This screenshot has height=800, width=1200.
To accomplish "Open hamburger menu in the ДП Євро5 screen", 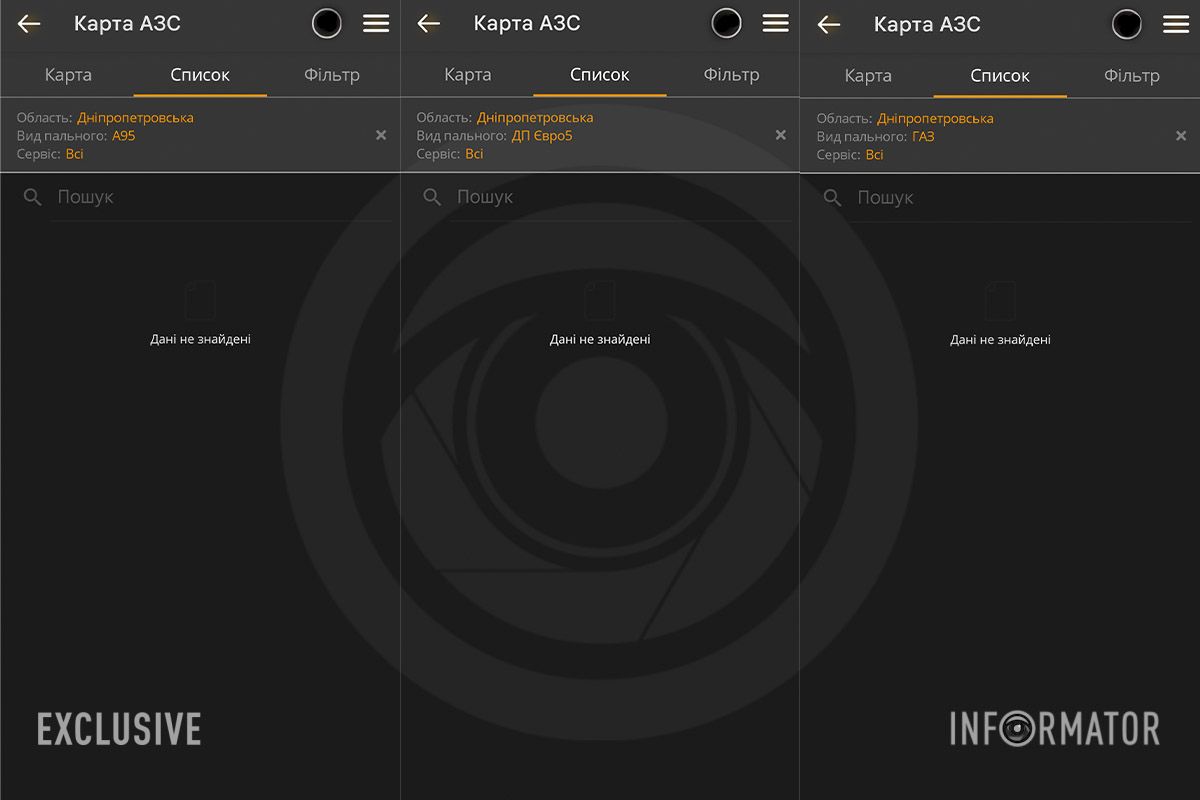I will pos(776,24).
